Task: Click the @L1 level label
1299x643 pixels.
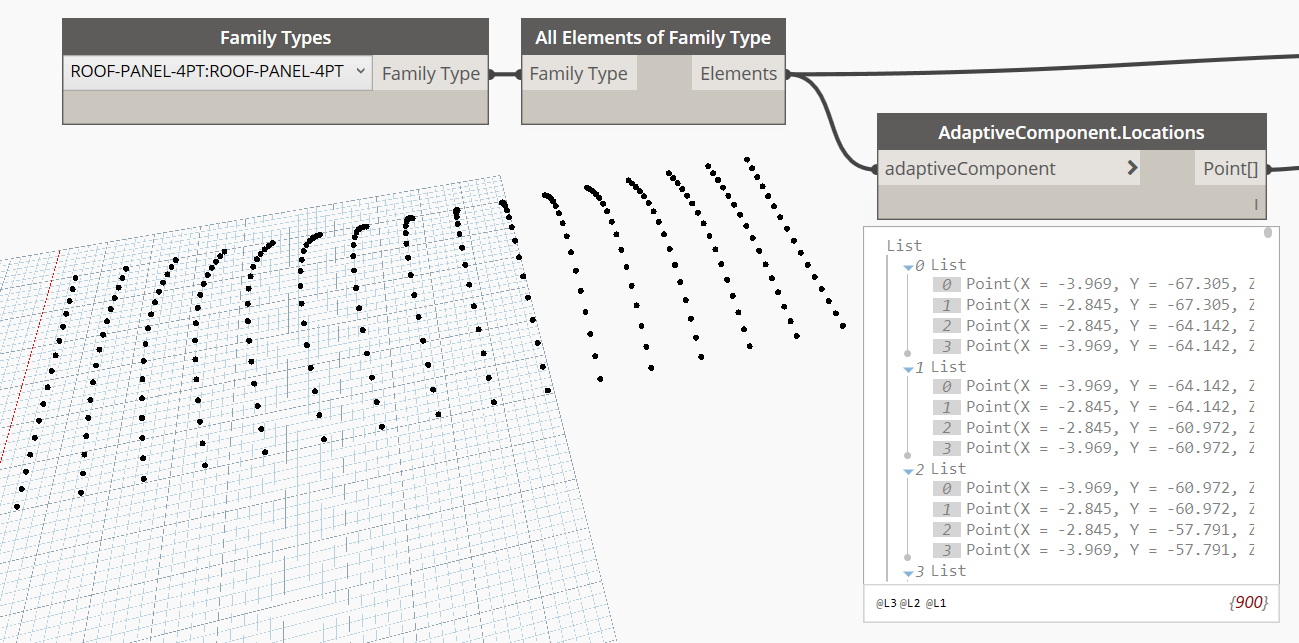Action: pyautogui.click(x=936, y=603)
